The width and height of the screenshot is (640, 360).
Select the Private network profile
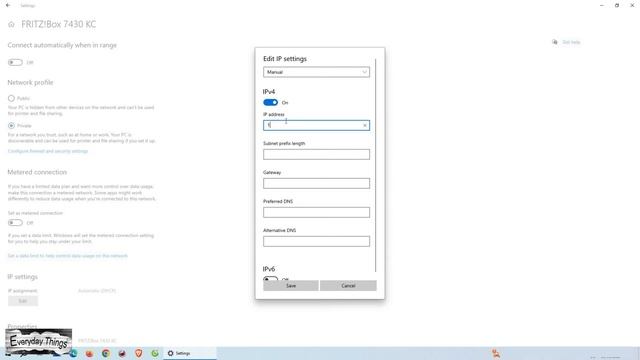tap(11, 126)
